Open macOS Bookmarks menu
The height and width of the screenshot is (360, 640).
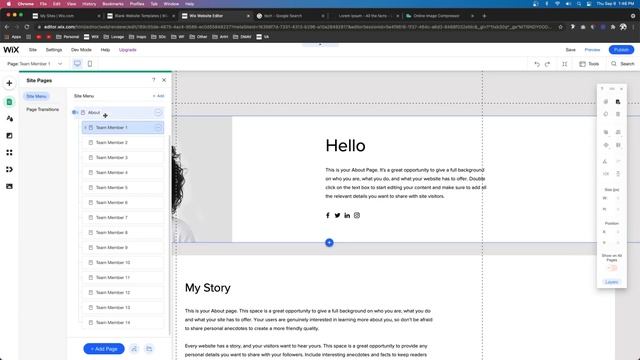(113, 4)
